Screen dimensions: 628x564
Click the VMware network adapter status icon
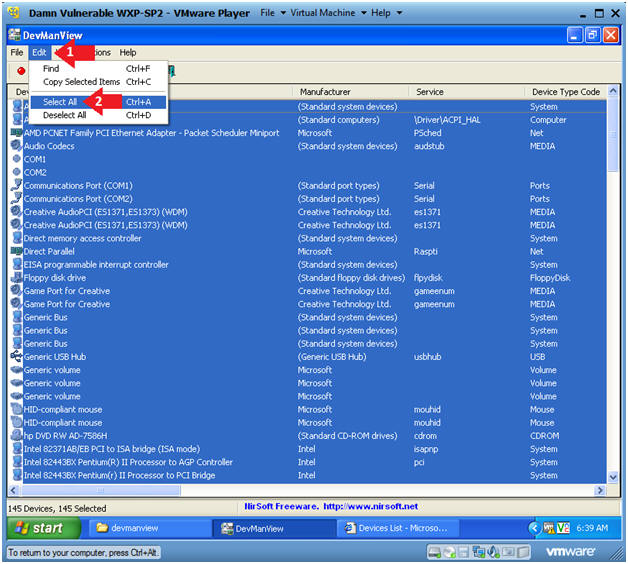(478, 552)
